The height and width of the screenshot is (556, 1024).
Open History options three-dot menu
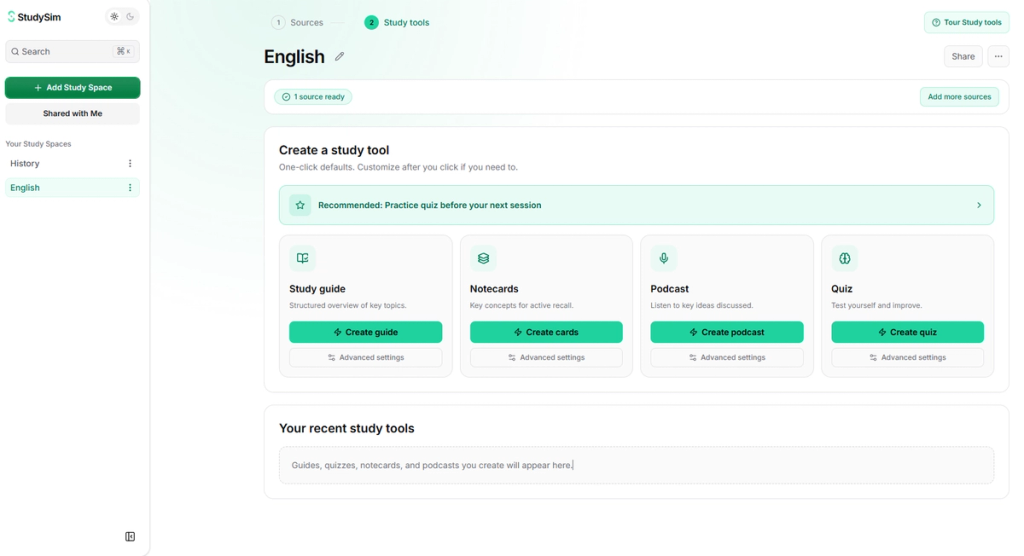tap(130, 163)
